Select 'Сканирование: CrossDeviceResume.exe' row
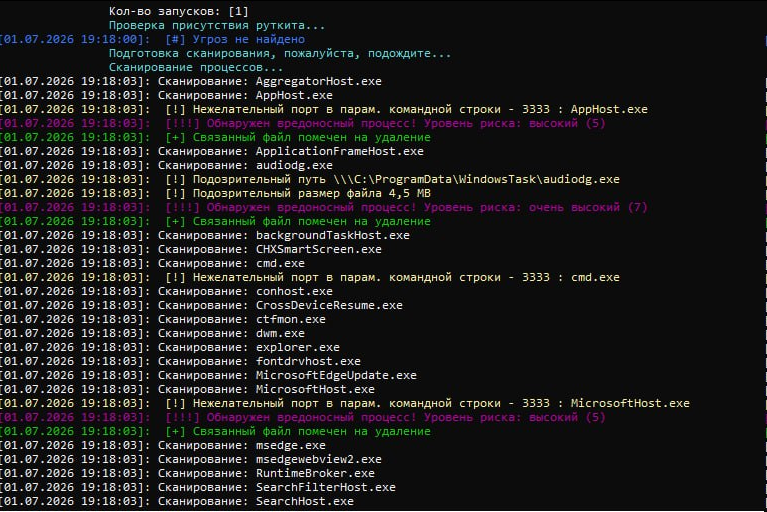The height and width of the screenshot is (512, 767). (202, 305)
